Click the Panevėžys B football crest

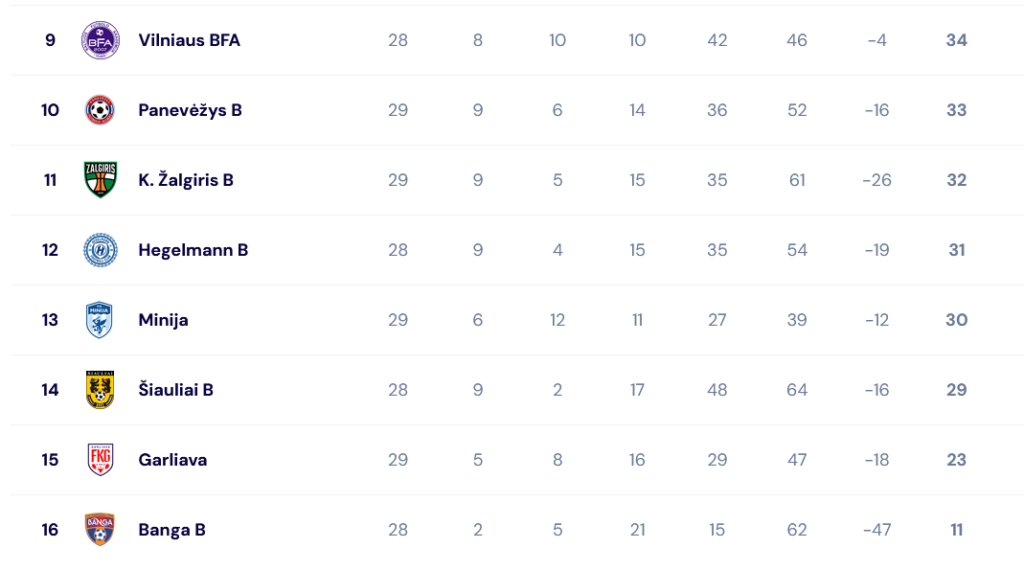pos(100,110)
